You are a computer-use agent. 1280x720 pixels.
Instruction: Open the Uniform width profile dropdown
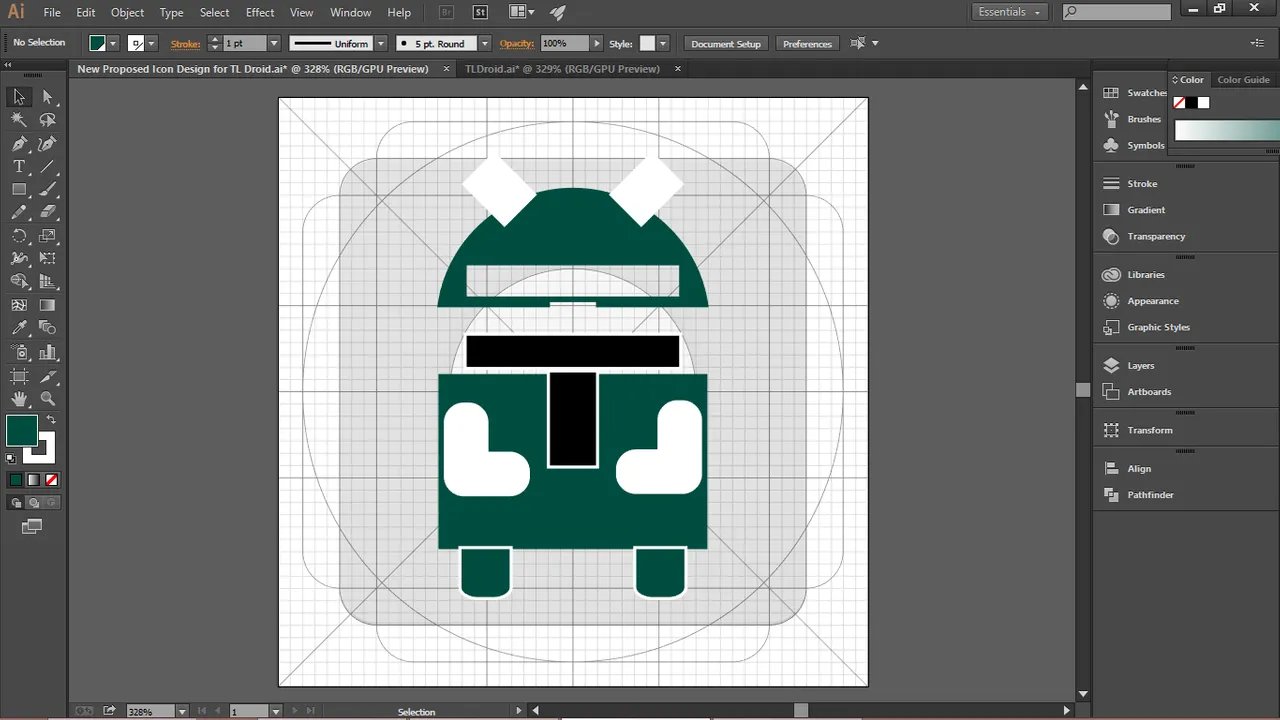[x=380, y=43]
